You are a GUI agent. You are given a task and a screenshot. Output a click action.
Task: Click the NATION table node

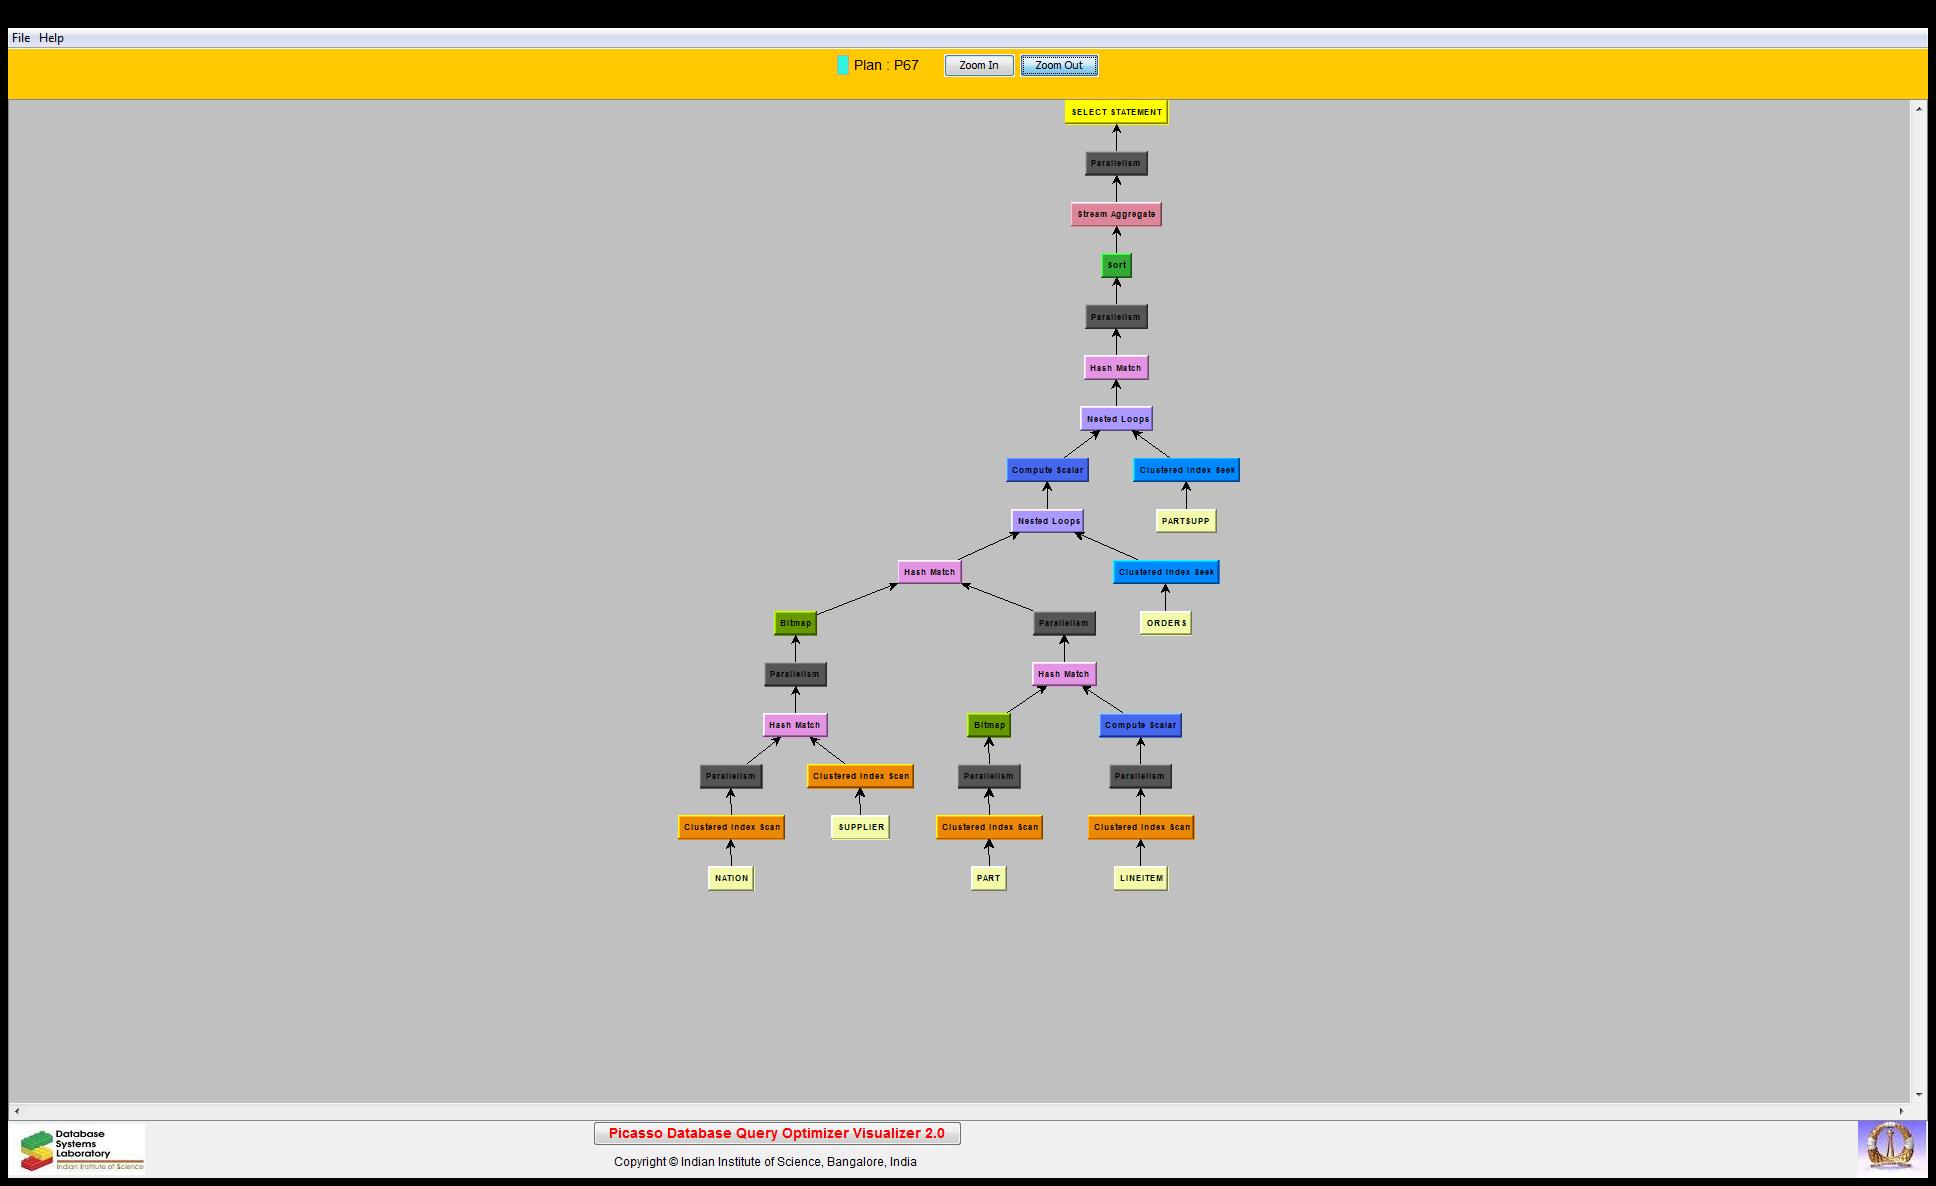731,878
